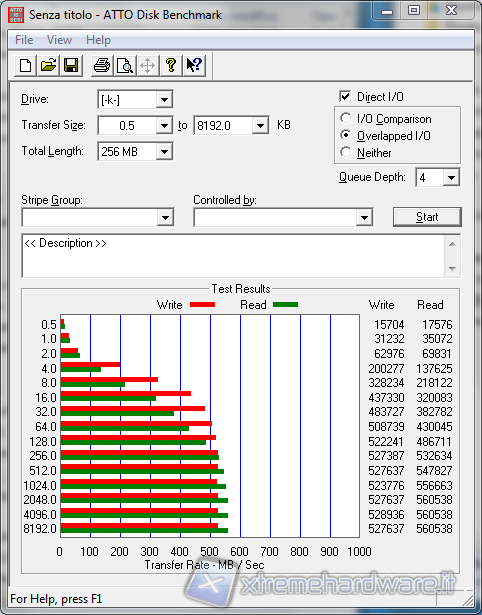Expand the Drive dropdown list
Image resolution: width=482 pixels, height=615 pixels.
coord(164,100)
